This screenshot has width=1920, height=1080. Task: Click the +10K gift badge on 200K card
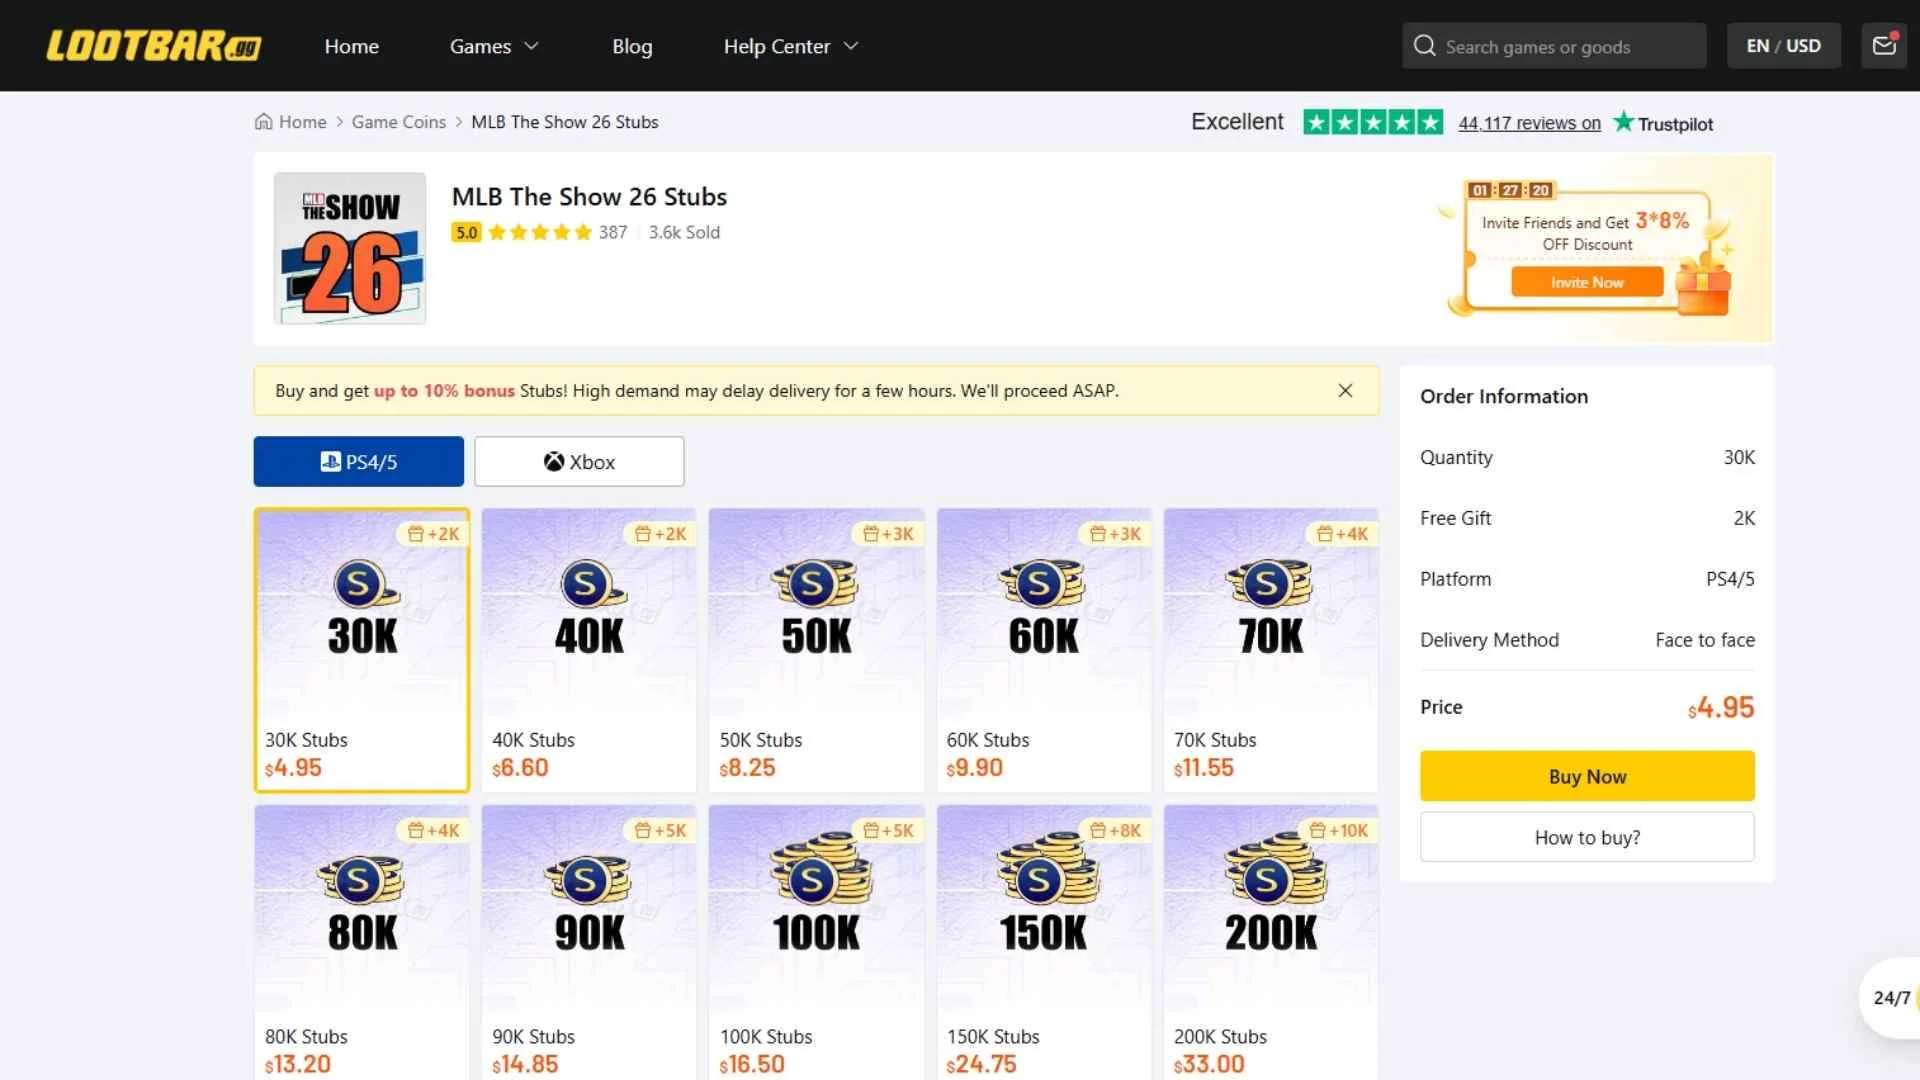[x=1338, y=831]
